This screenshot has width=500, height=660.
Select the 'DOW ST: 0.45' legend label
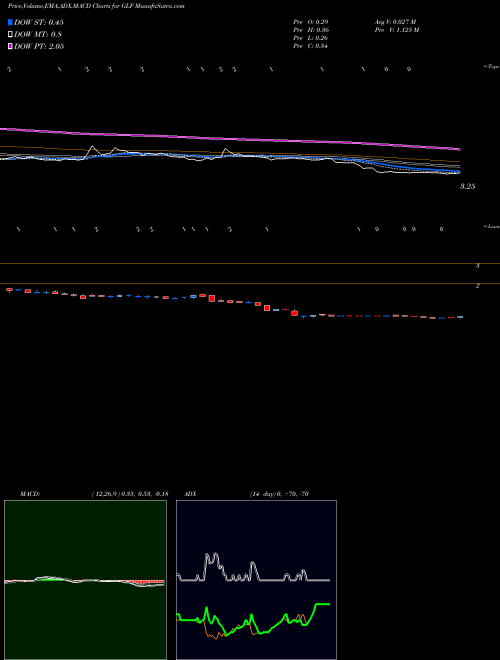click(39, 22)
